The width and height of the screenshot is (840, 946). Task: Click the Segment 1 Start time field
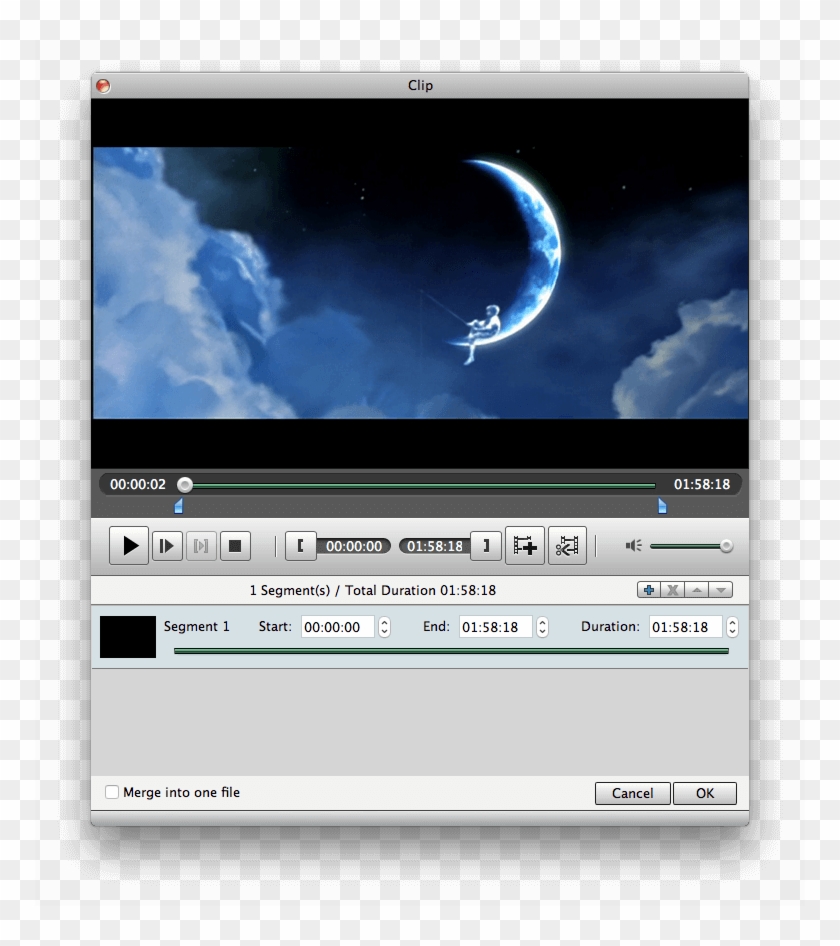pyautogui.click(x=338, y=627)
